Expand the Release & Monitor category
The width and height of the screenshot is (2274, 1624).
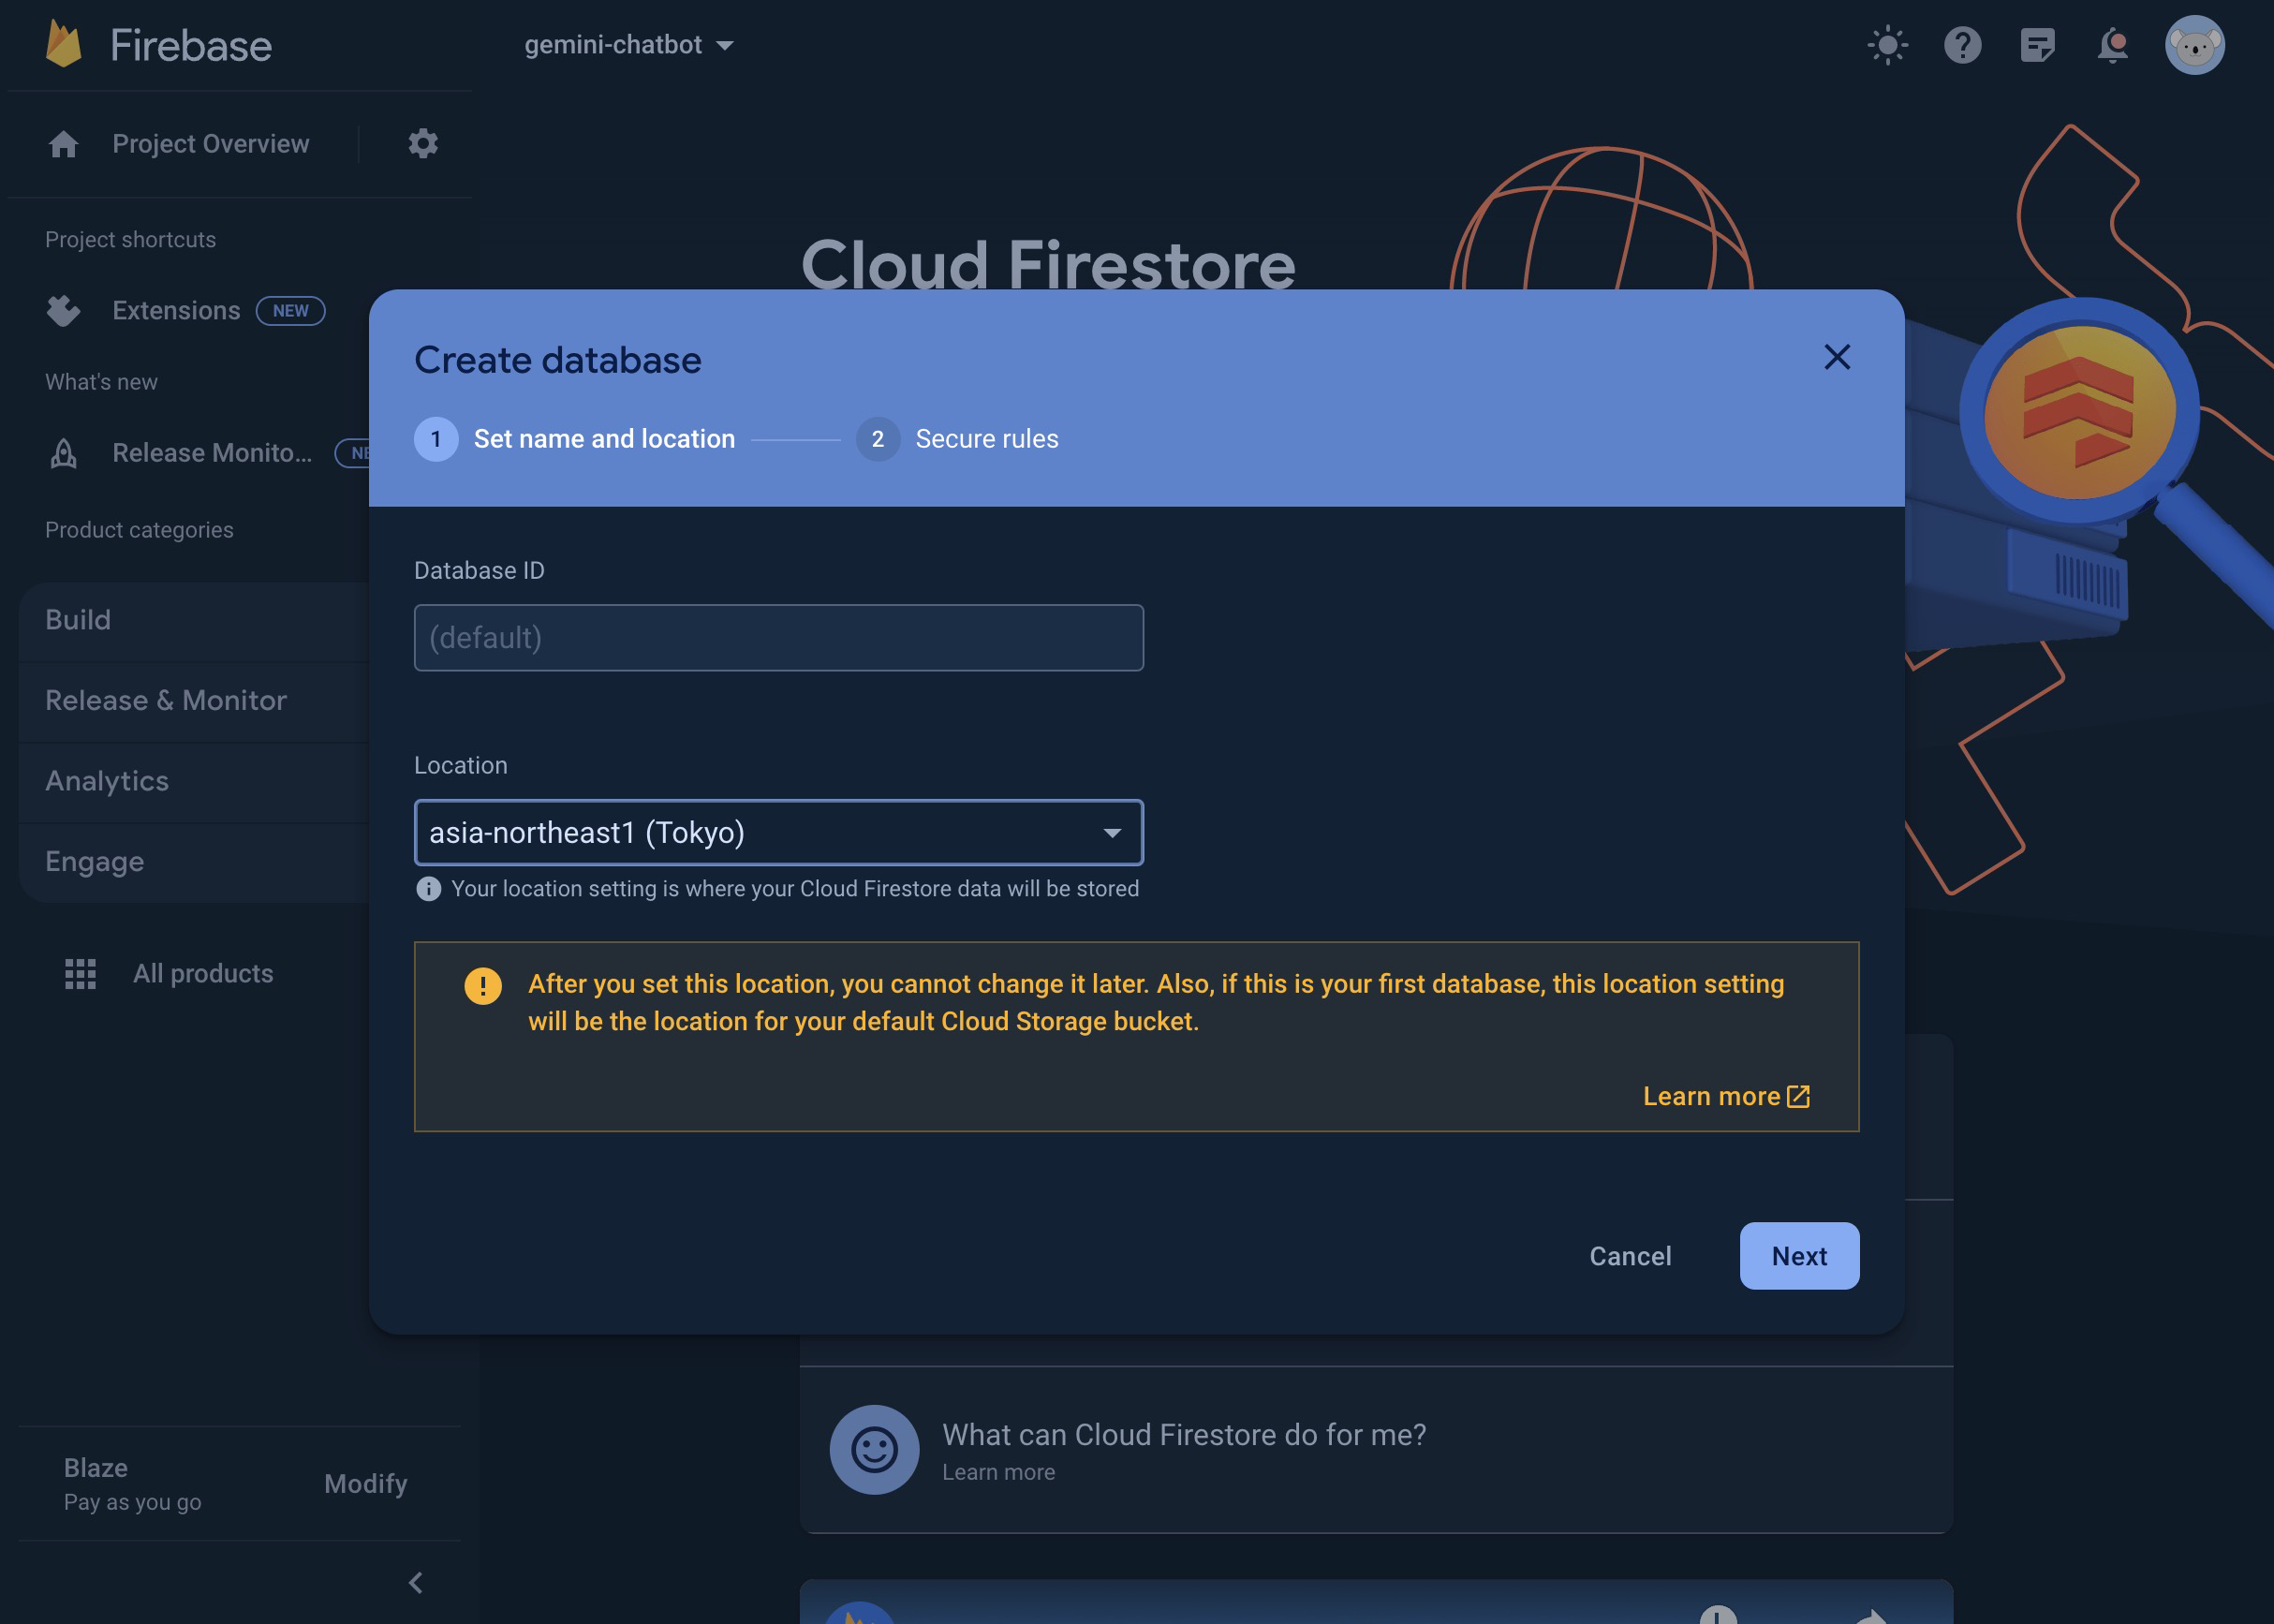click(195, 701)
